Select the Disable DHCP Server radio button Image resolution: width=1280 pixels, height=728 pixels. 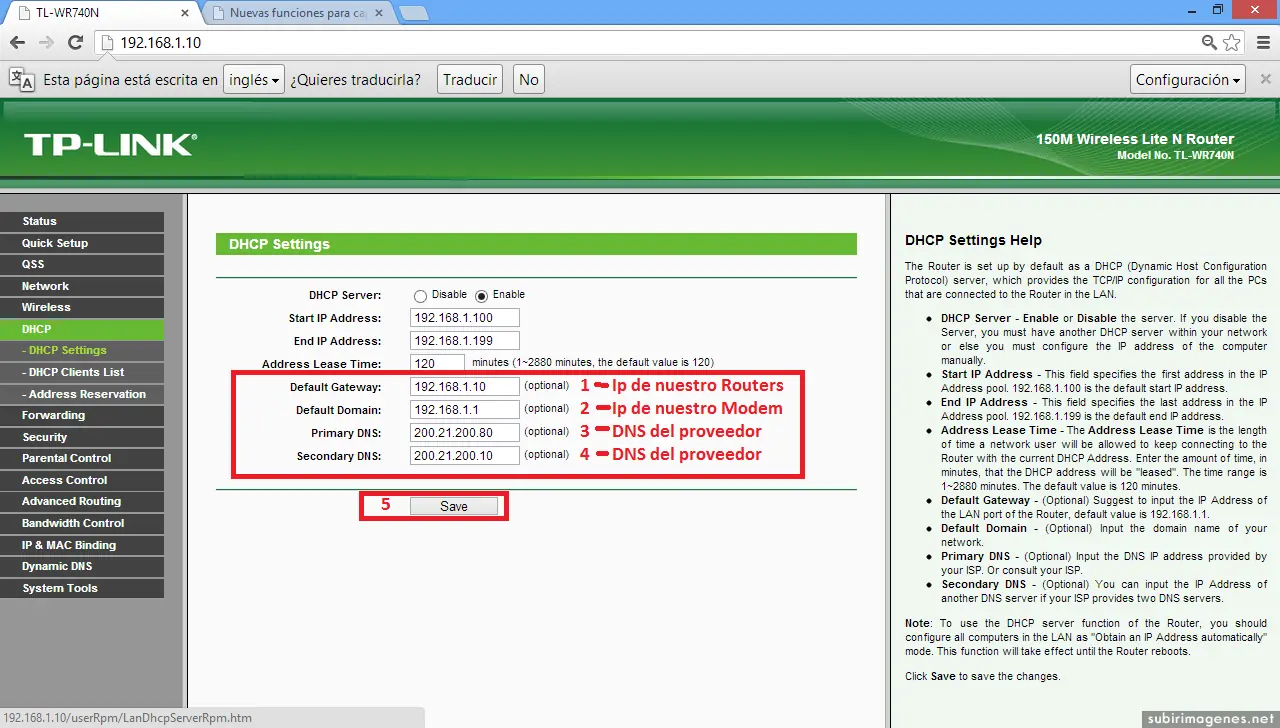(x=420, y=296)
